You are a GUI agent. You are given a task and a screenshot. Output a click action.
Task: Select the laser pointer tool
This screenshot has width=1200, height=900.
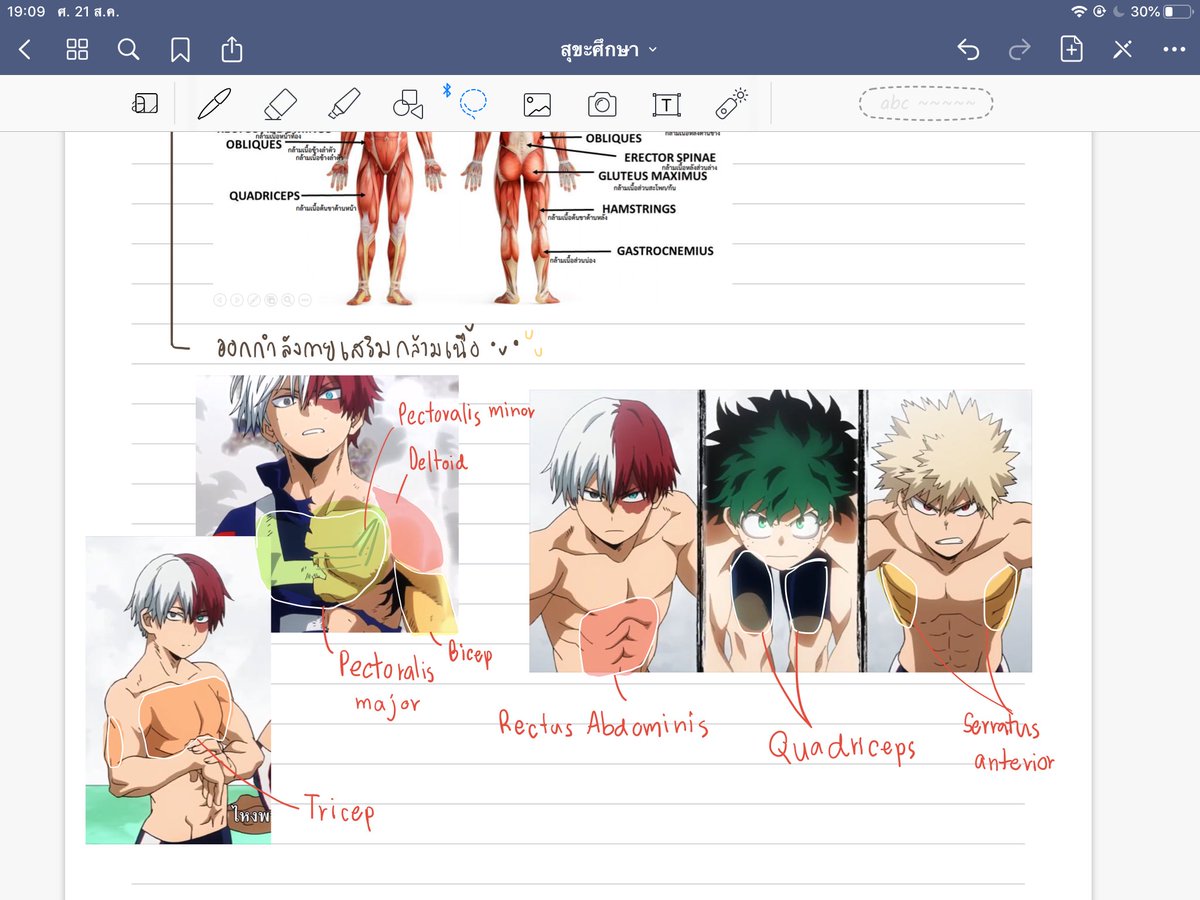click(x=731, y=103)
